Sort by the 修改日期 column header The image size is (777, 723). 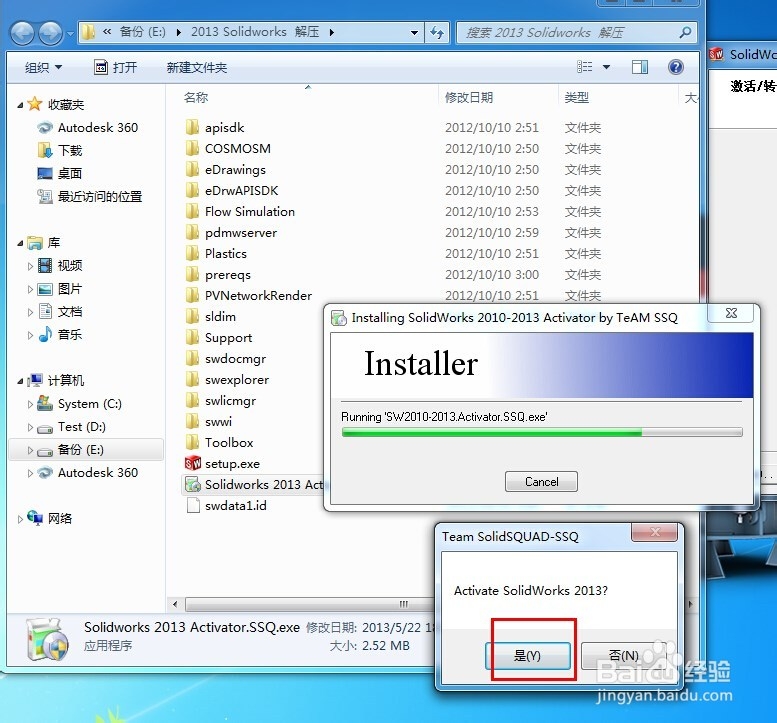coord(469,97)
